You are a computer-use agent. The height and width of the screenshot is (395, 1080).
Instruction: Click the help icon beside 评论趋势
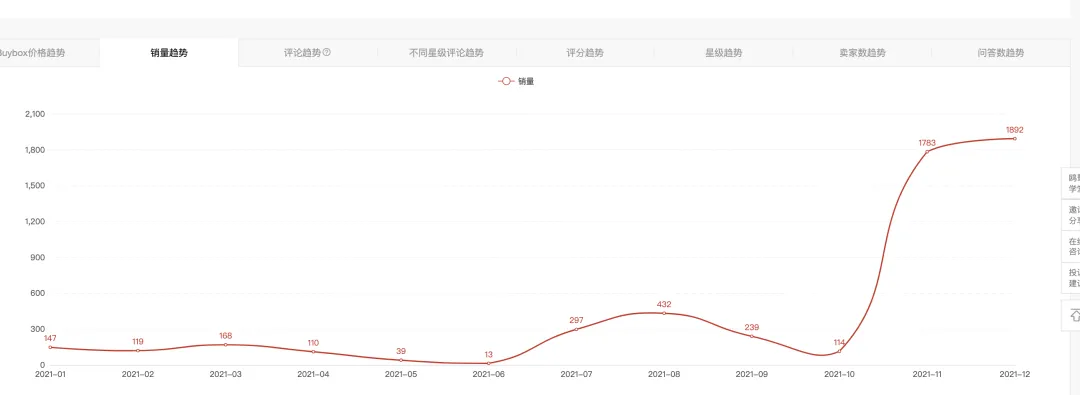pyautogui.click(x=327, y=52)
